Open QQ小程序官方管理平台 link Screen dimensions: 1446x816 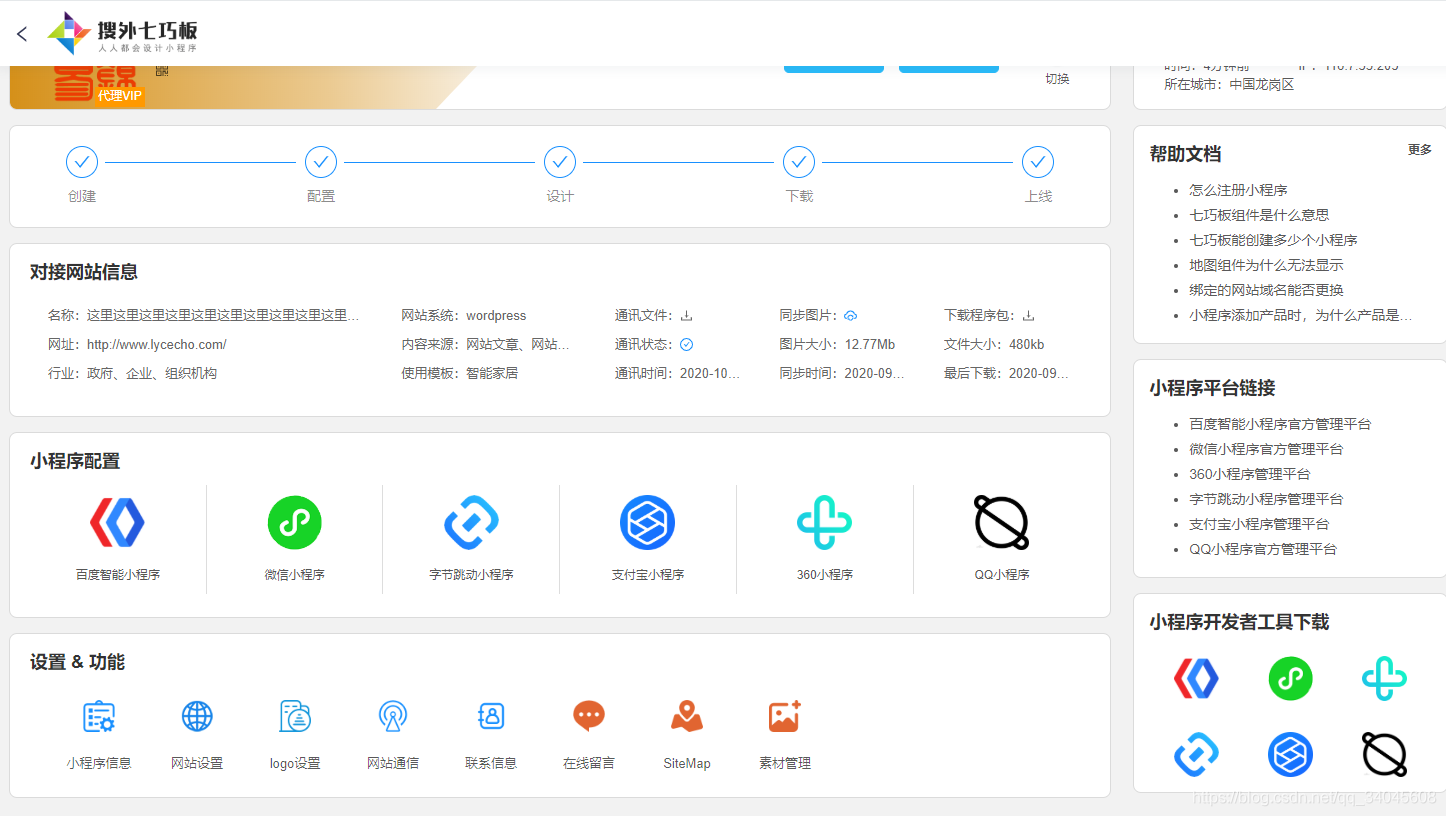[1263, 549]
